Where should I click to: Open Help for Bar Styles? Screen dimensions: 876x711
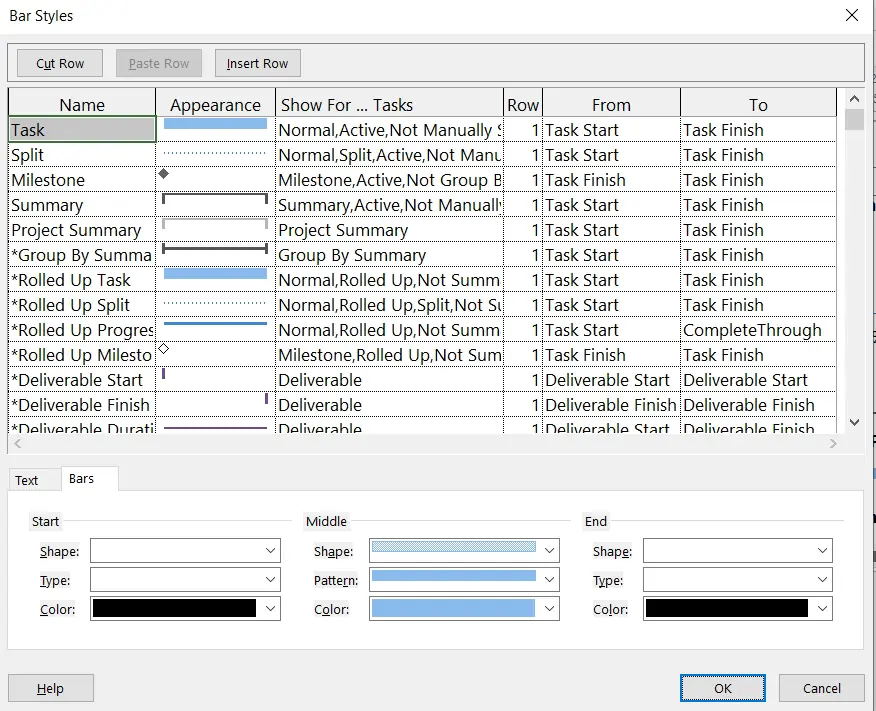(x=50, y=688)
